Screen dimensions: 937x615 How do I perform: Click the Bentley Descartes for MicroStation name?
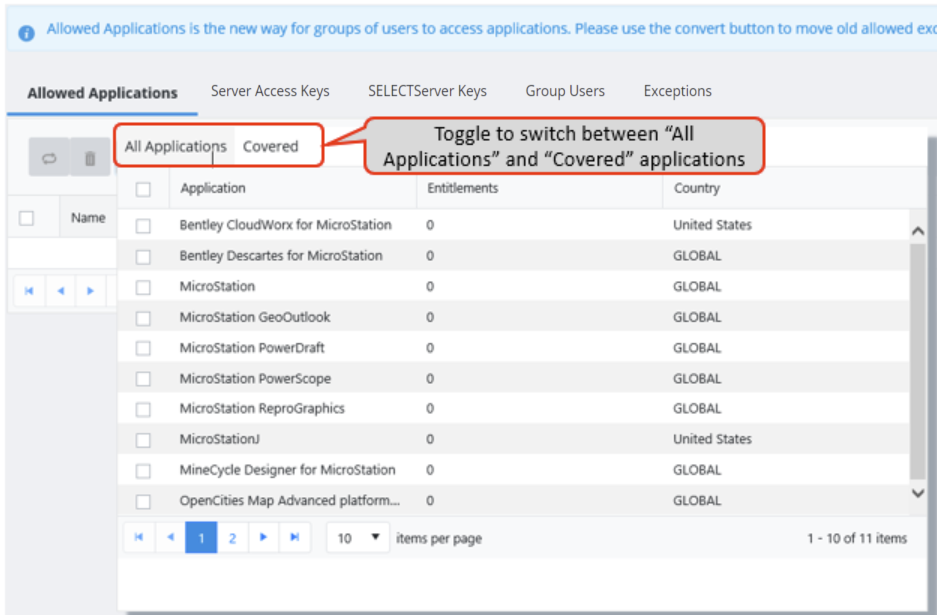(x=281, y=256)
